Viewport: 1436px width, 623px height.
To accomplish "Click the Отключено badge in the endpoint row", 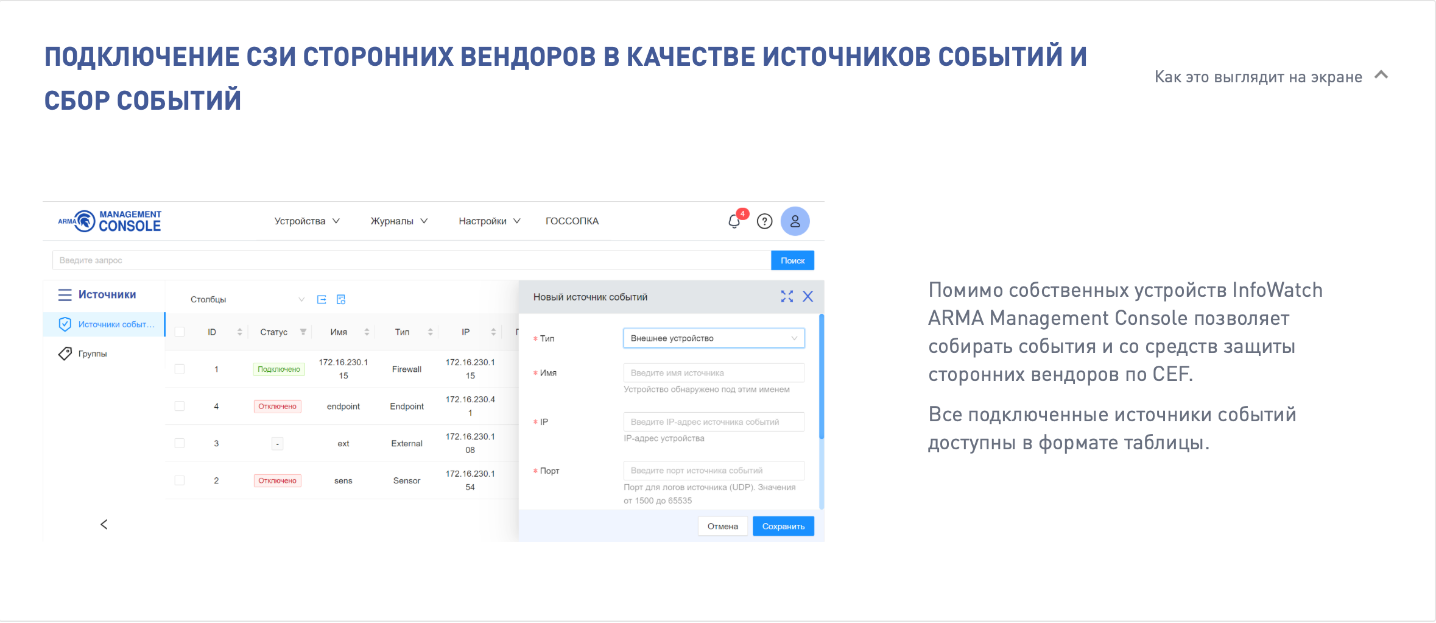I will (x=277, y=406).
